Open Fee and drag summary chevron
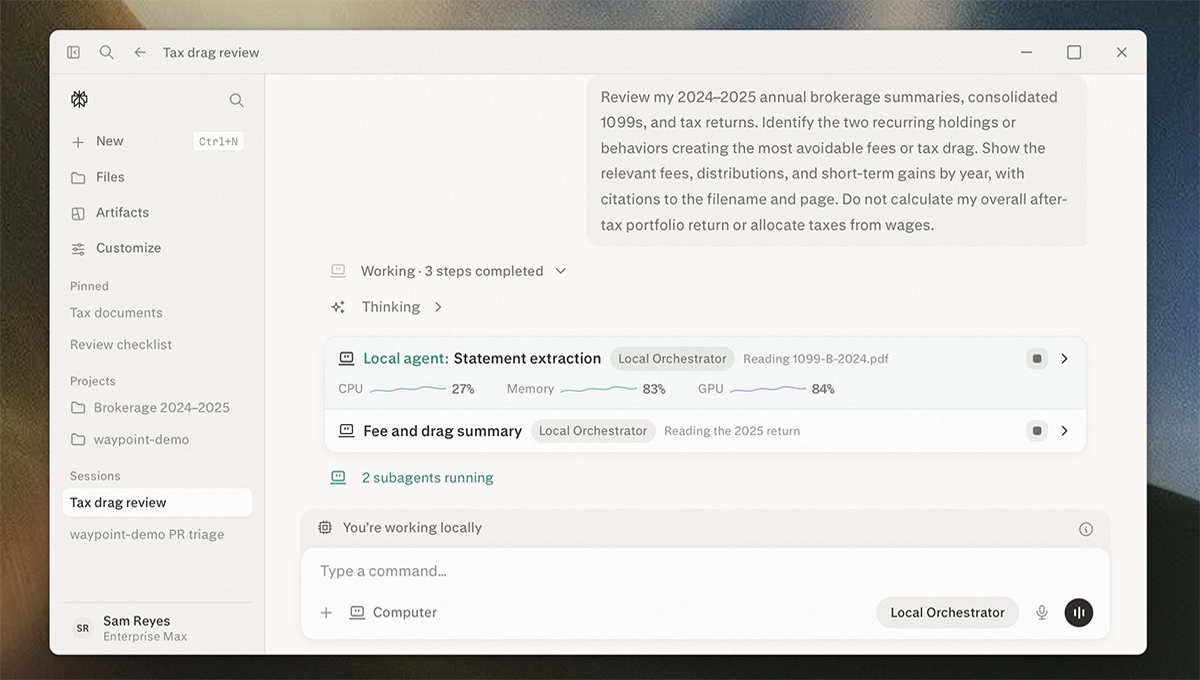1200x680 pixels. coord(1064,430)
